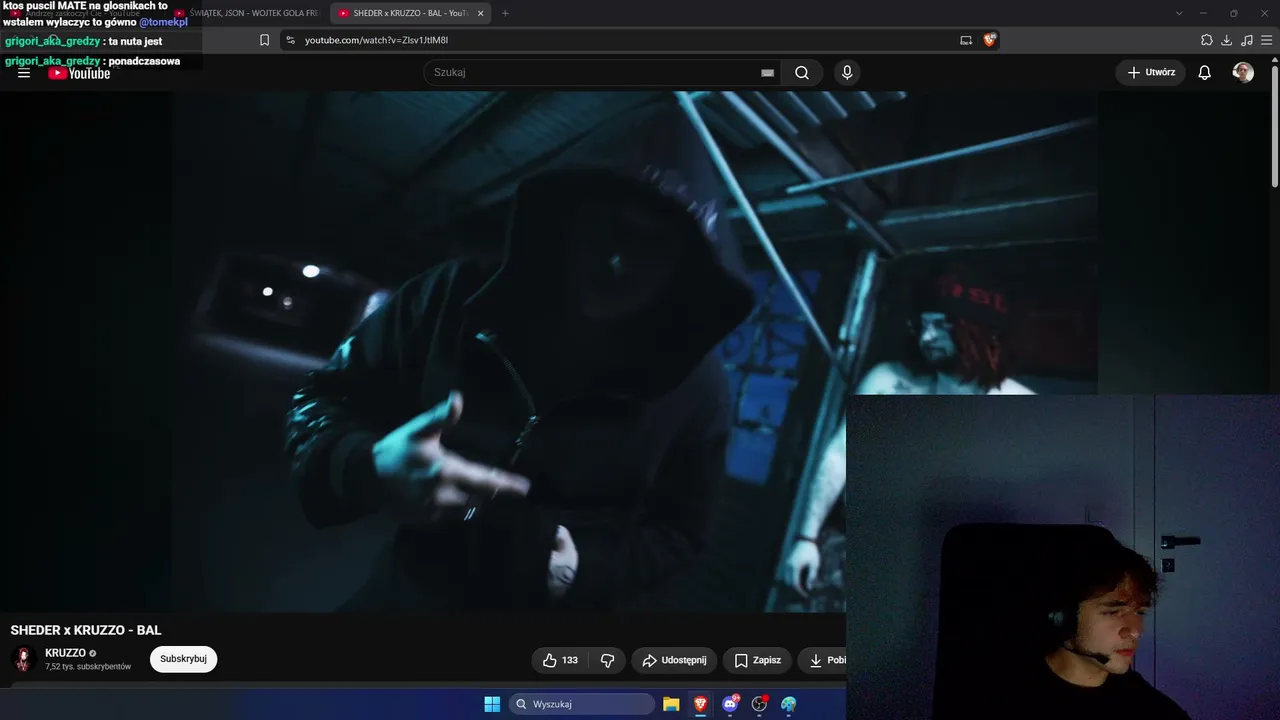Open the browser extensions puzzle icon
1280x720 pixels.
pos(1206,40)
